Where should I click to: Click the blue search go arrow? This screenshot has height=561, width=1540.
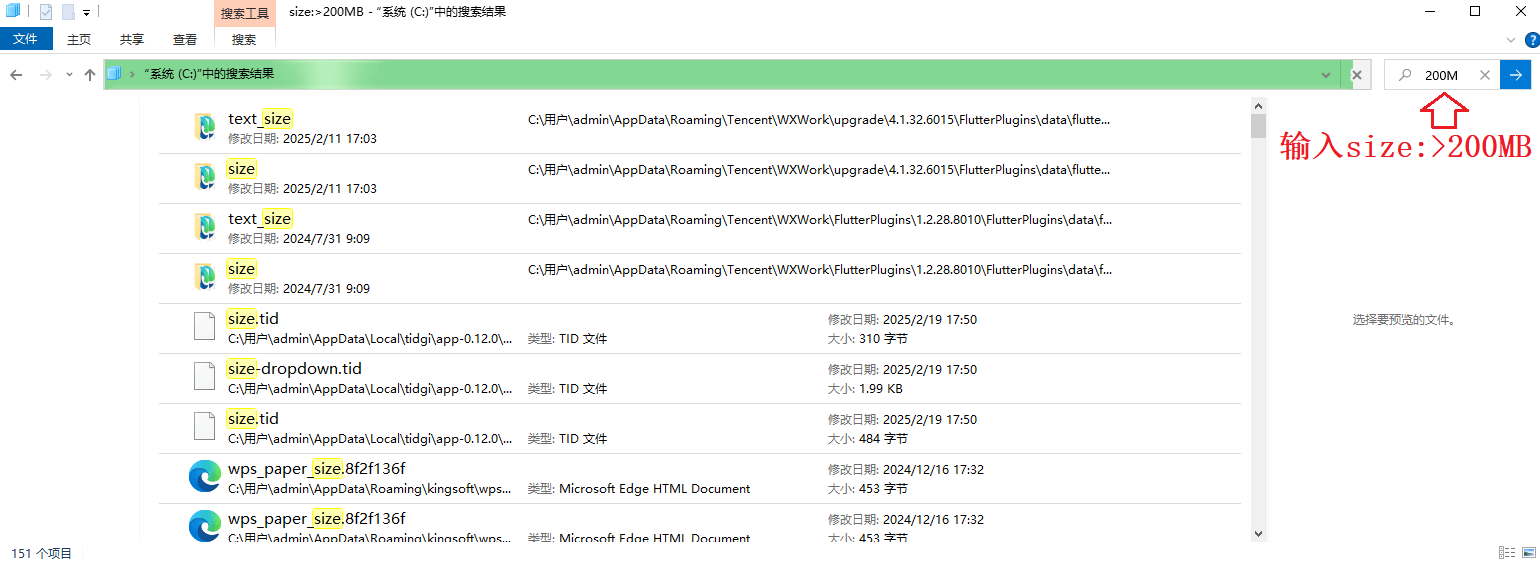click(1516, 75)
